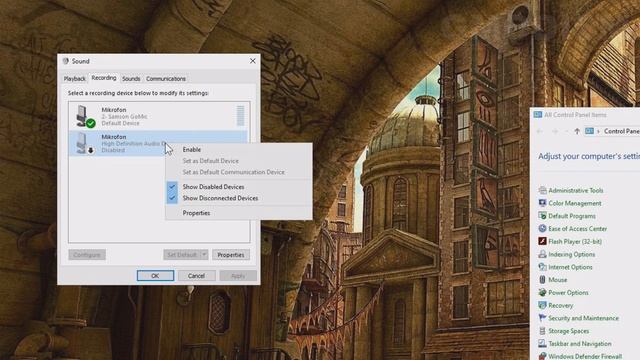Viewport: 640px width, 360px height.
Task: Open the Default Programs link
Action: 572,216
